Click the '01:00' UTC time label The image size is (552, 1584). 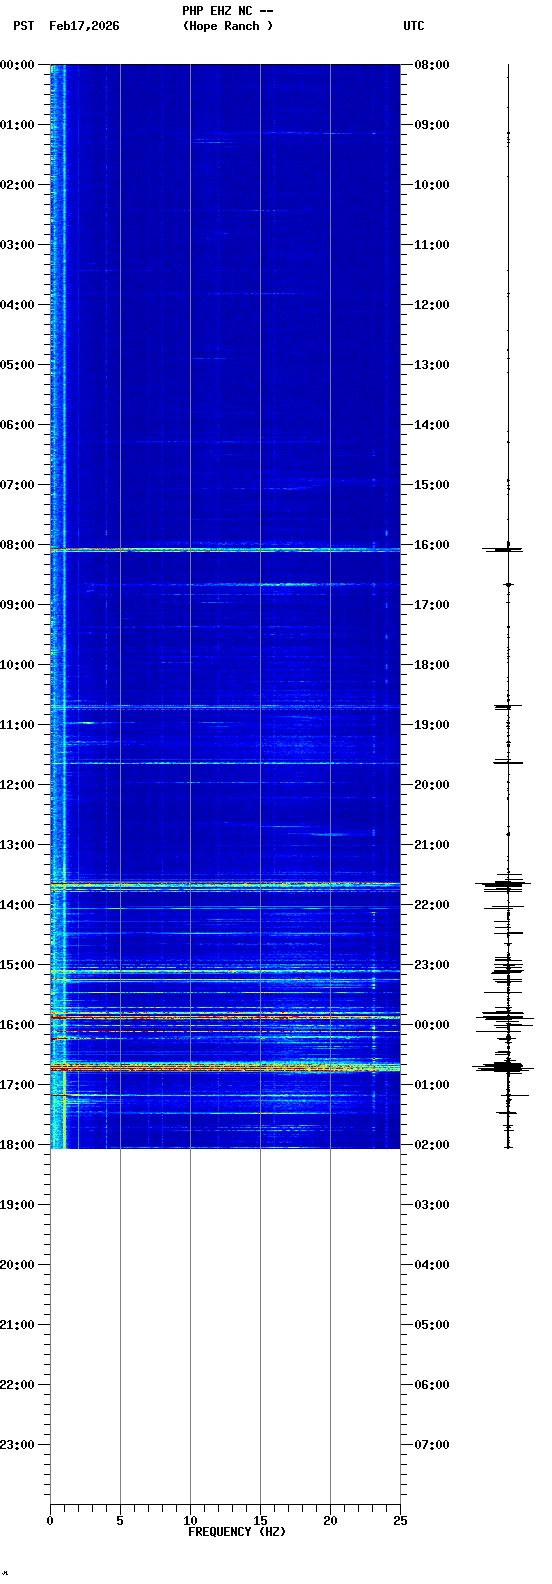pos(432,1085)
